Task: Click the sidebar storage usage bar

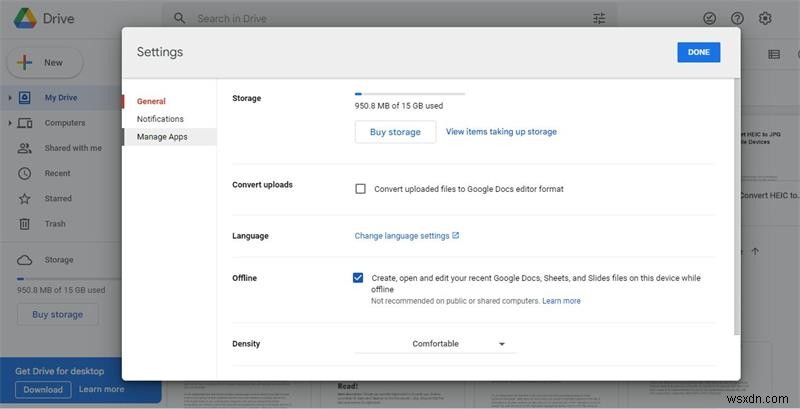Action: (x=69, y=279)
